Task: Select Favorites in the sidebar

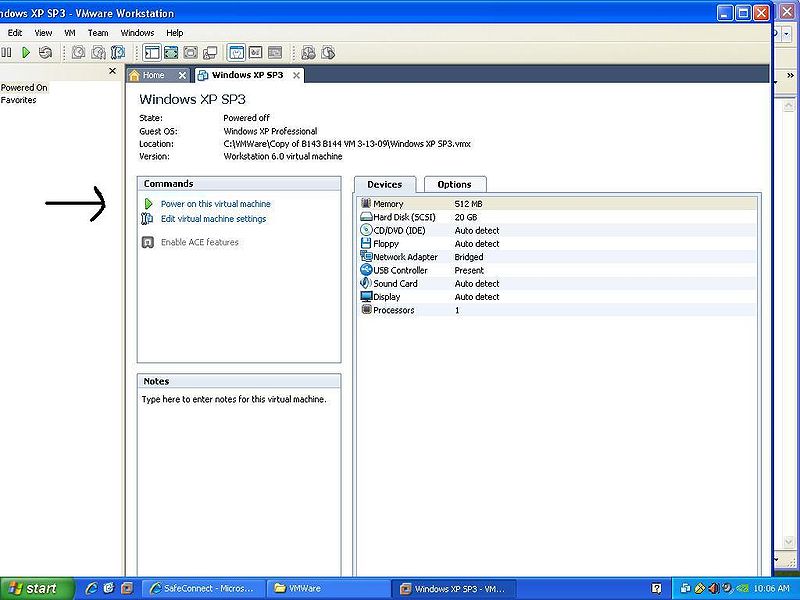Action: tap(18, 100)
